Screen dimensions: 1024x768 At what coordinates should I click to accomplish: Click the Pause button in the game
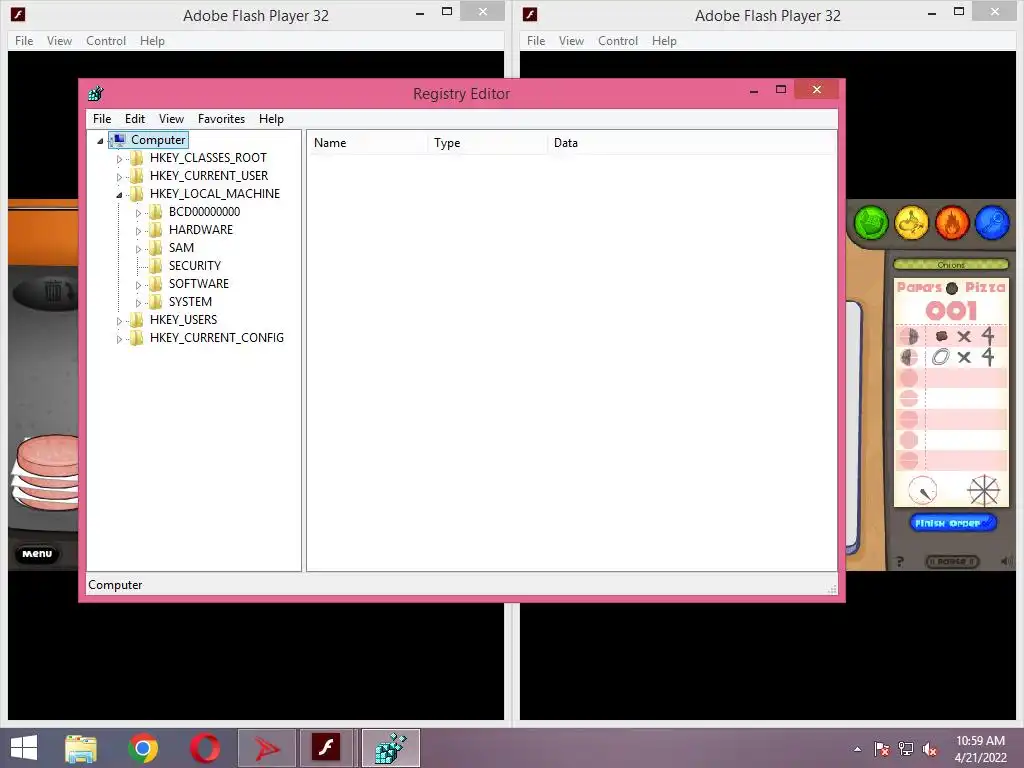[x=952, y=562]
